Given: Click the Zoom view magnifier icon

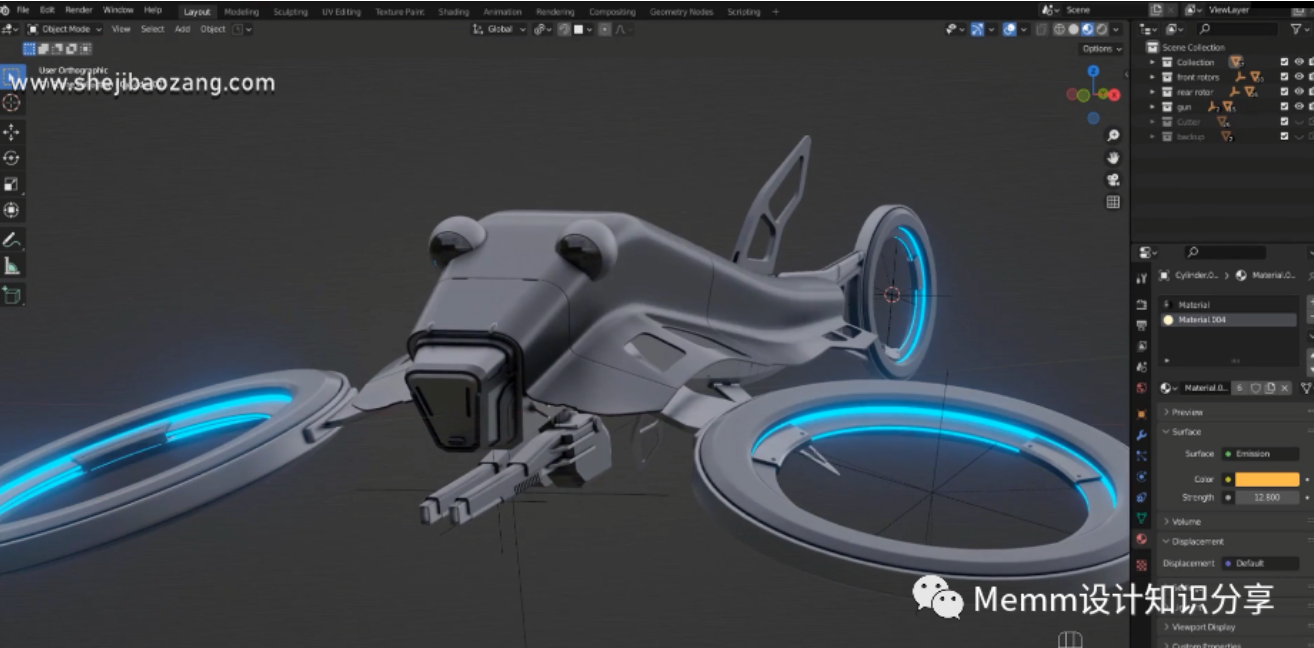Looking at the screenshot, I should click(1113, 135).
